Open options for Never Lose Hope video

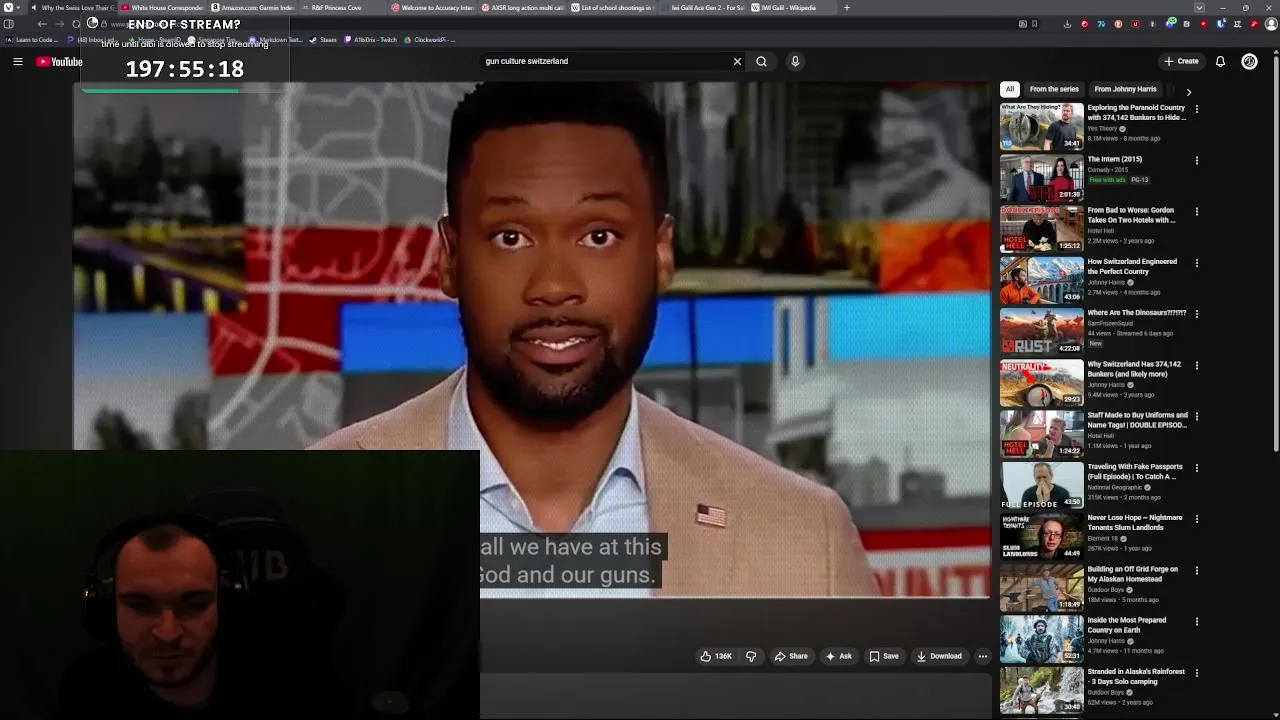1196,519
